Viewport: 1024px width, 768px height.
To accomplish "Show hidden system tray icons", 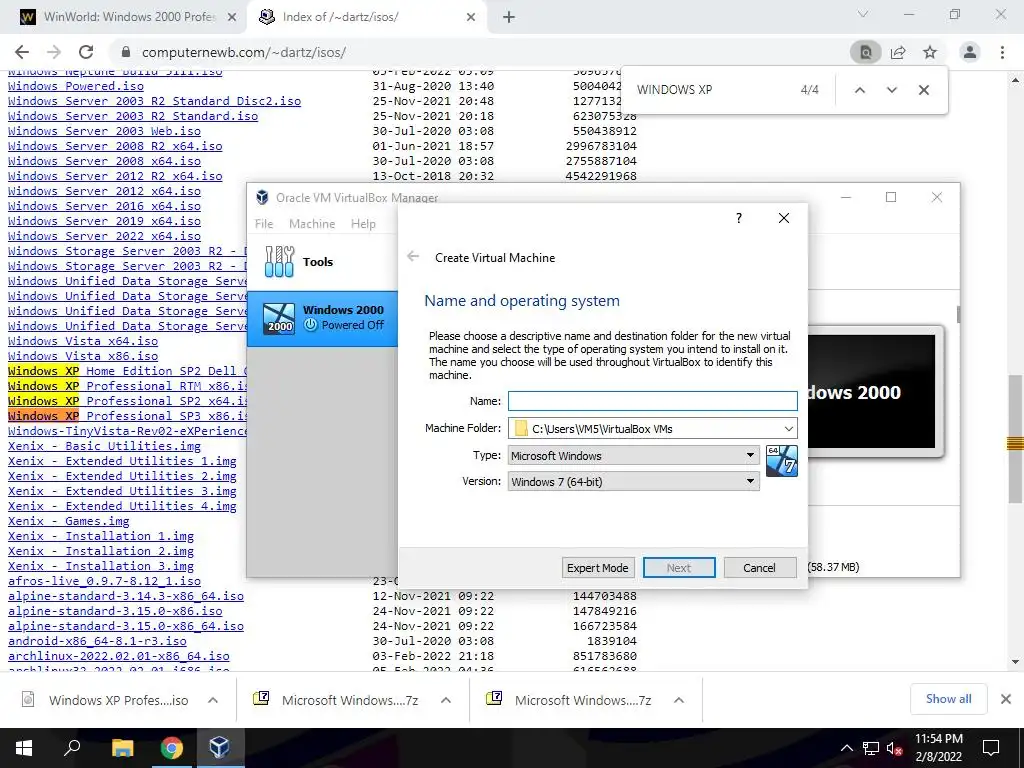I will 846,748.
